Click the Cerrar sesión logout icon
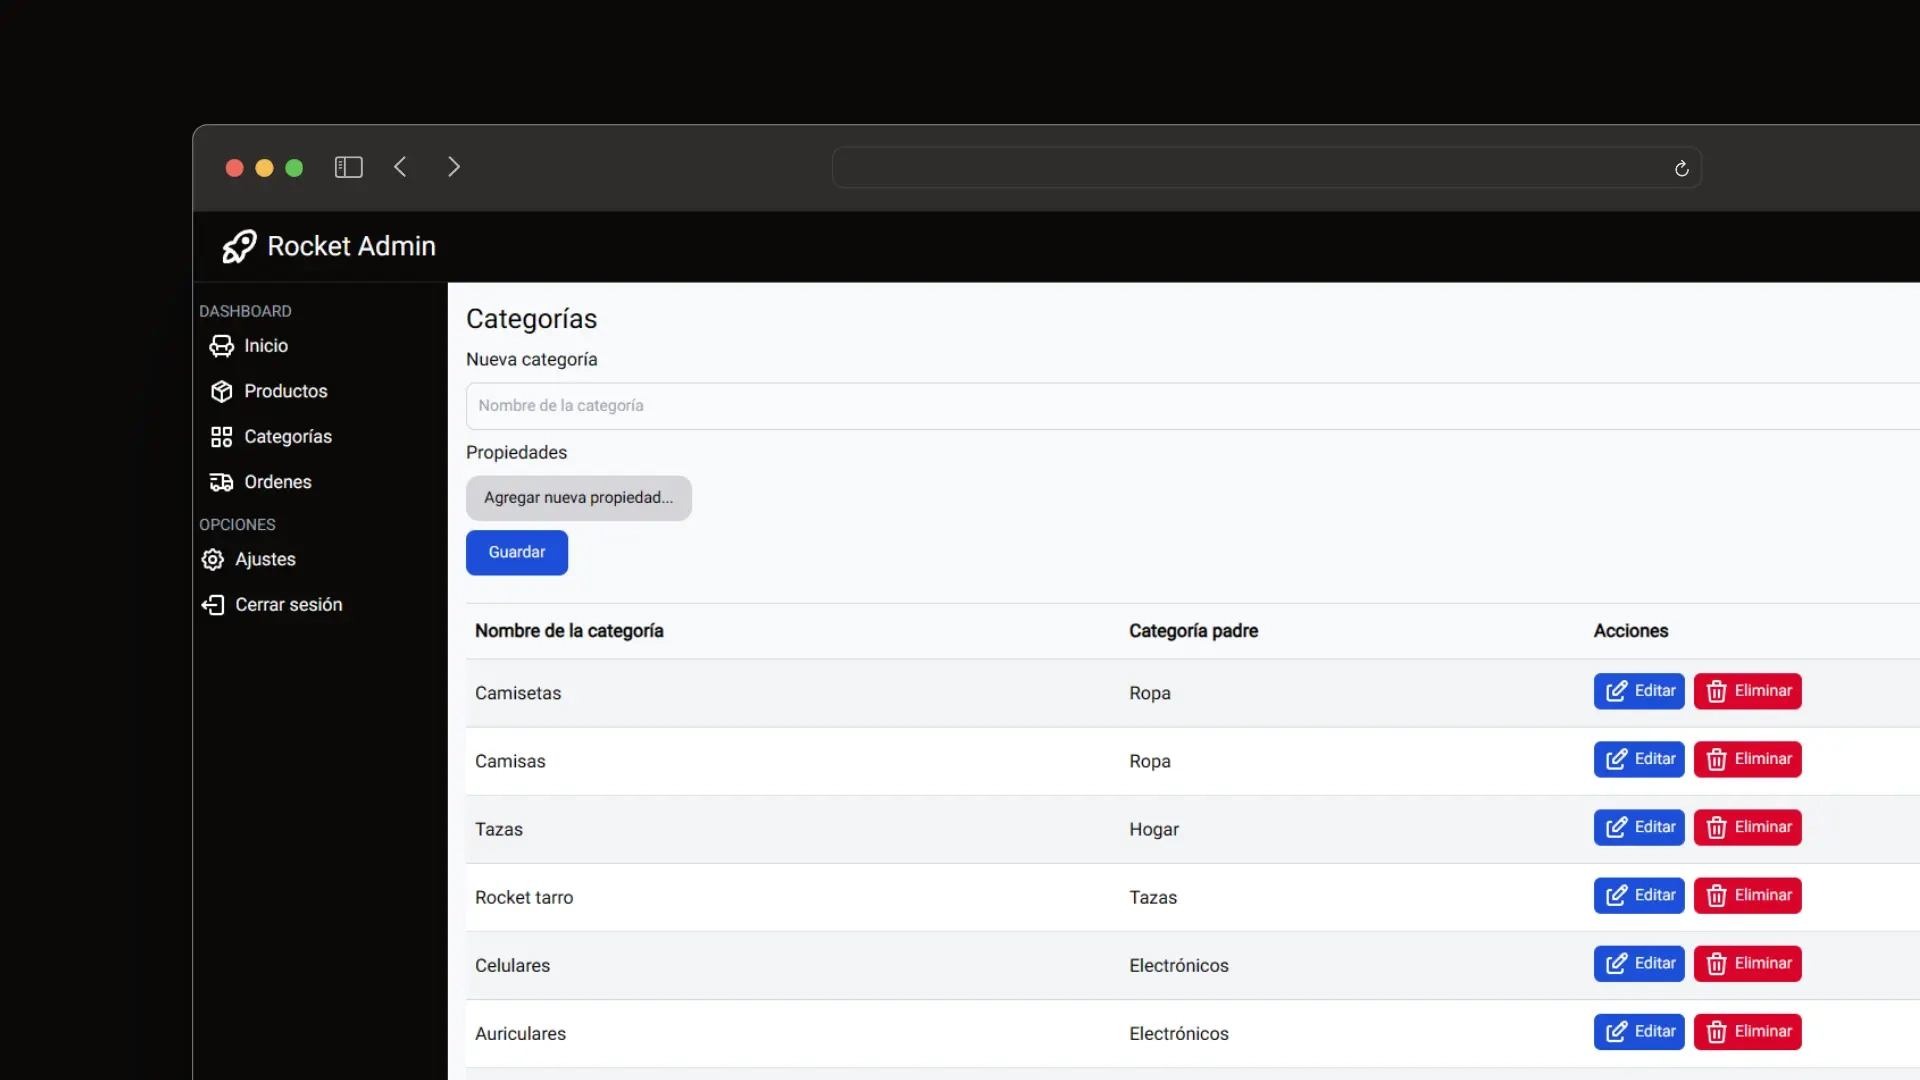Viewport: 1920px width, 1080px height. click(212, 605)
